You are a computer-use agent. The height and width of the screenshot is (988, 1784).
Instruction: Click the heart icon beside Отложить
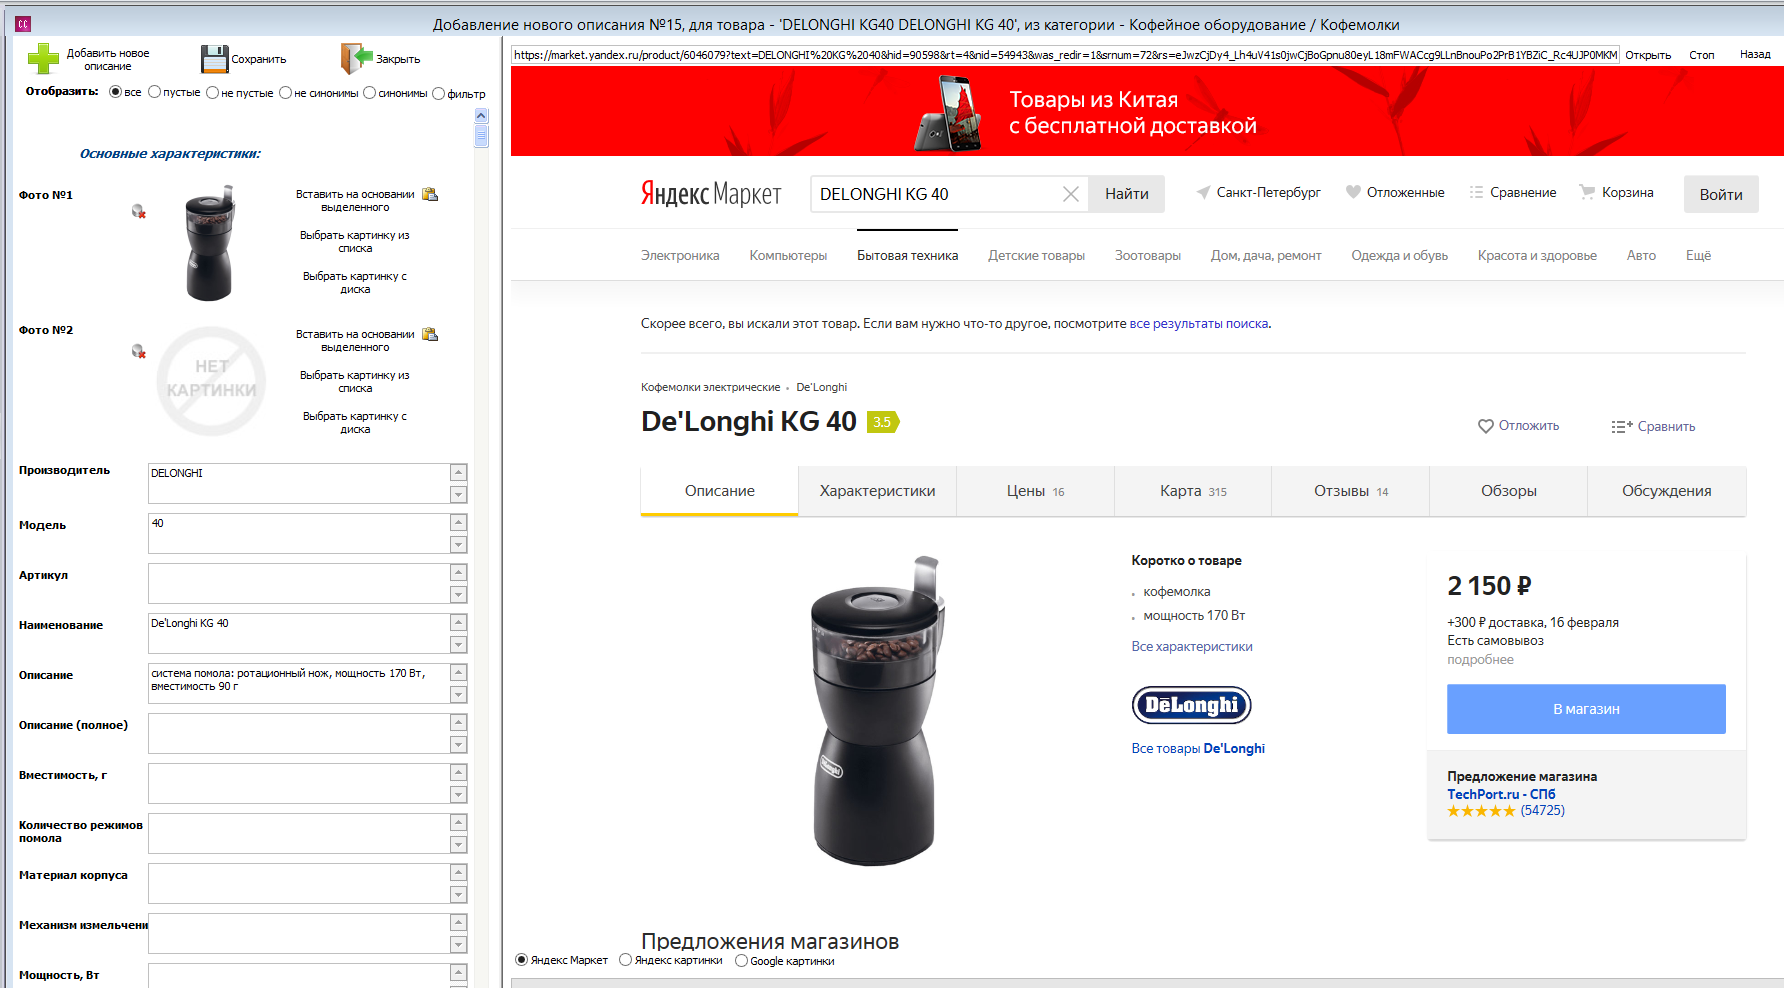click(1486, 426)
